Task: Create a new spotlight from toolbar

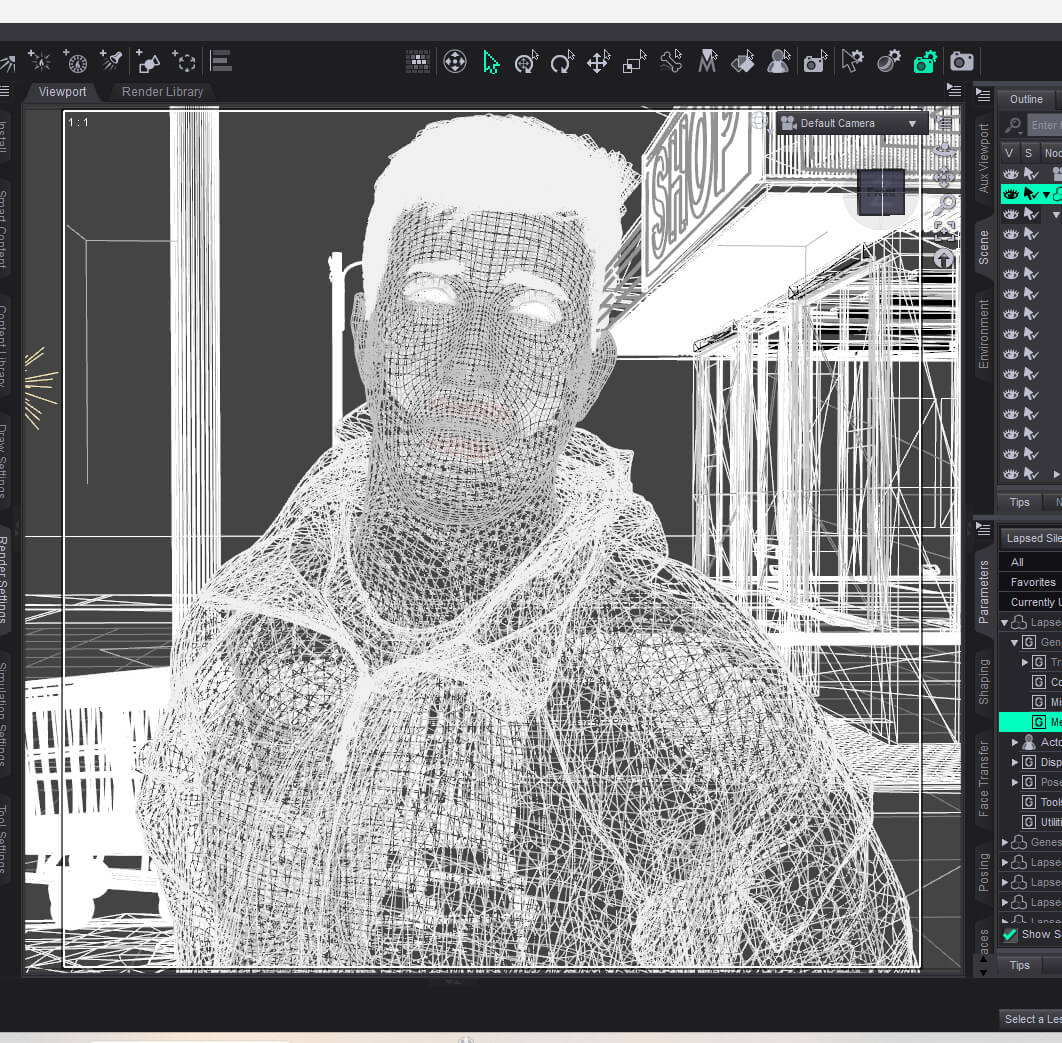Action: pos(111,61)
